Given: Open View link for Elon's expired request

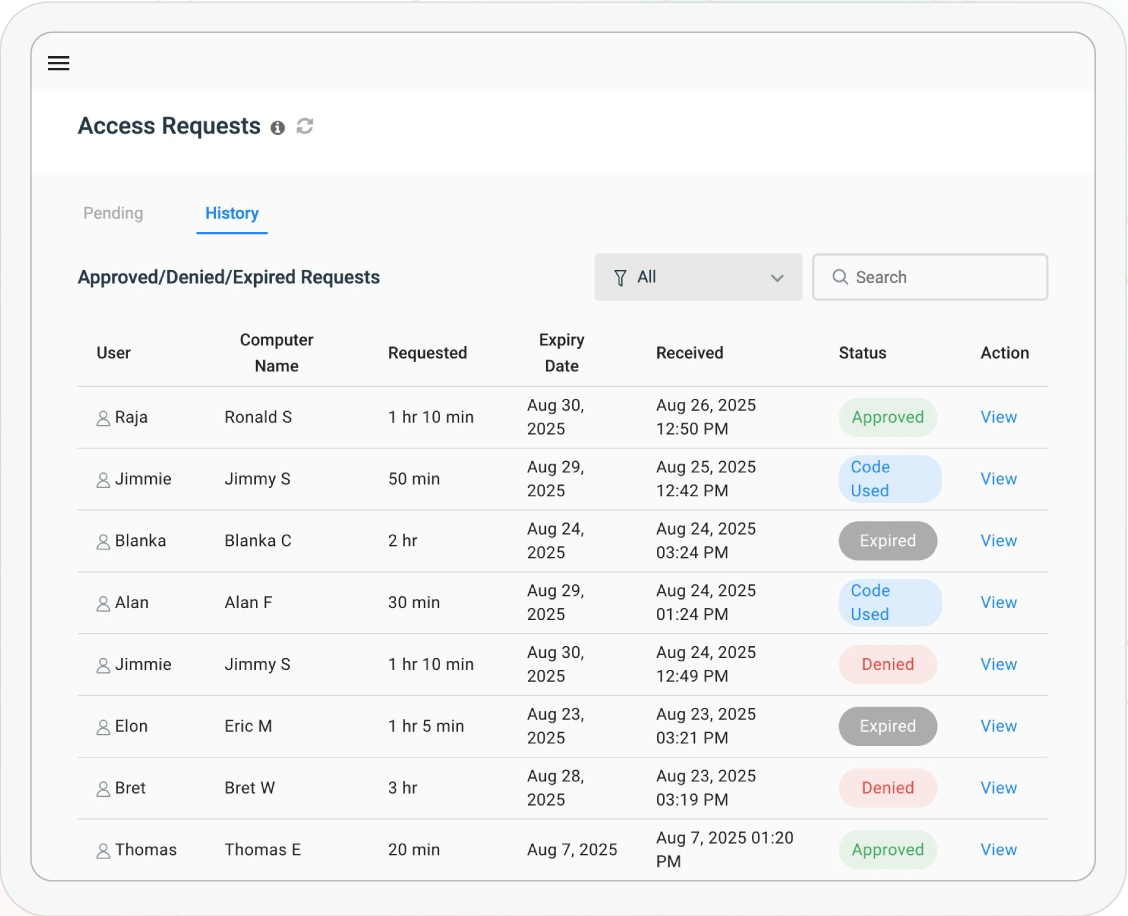Looking at the screenshot, I should tap(998, 726).
